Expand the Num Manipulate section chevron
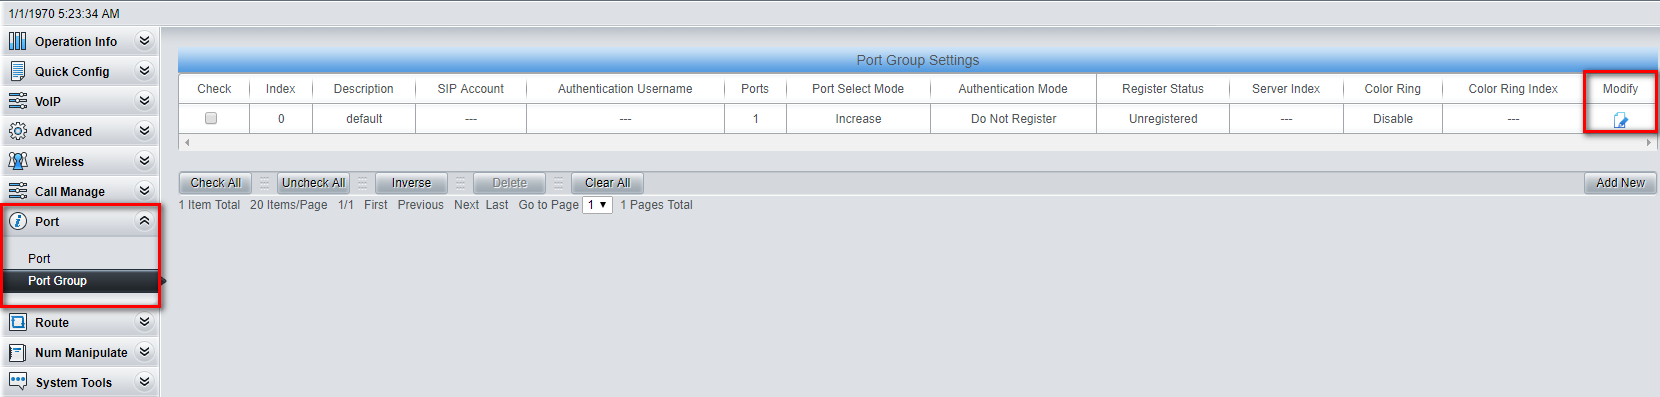The image size is (1660, 397). pyautogui.click(x=144, y=352)
